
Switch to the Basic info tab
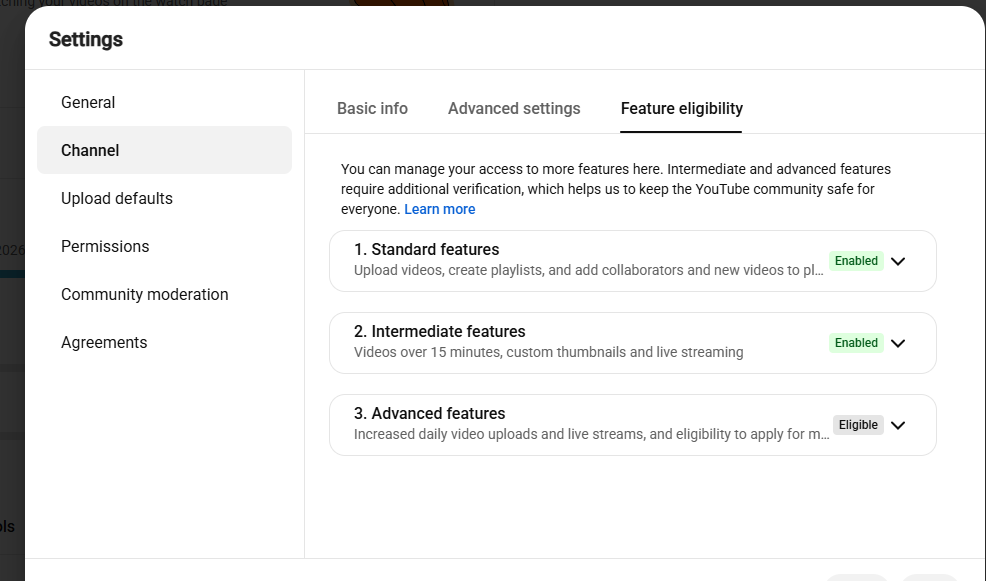(372, 109)
